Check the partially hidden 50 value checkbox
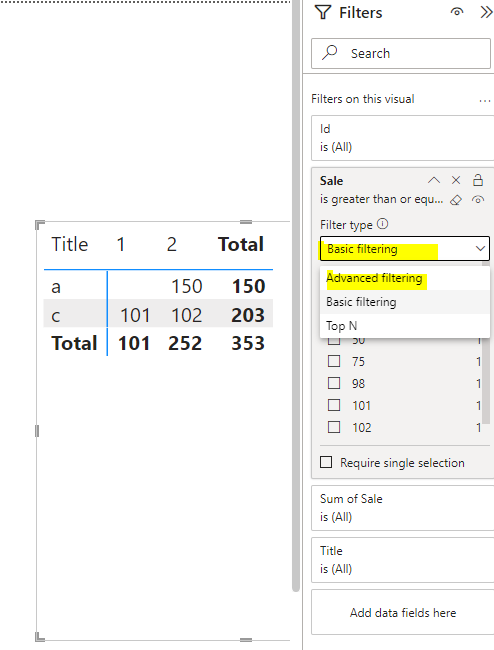Image resolution: width=494 pixels, height=650 pixels. tap(334, 341)
